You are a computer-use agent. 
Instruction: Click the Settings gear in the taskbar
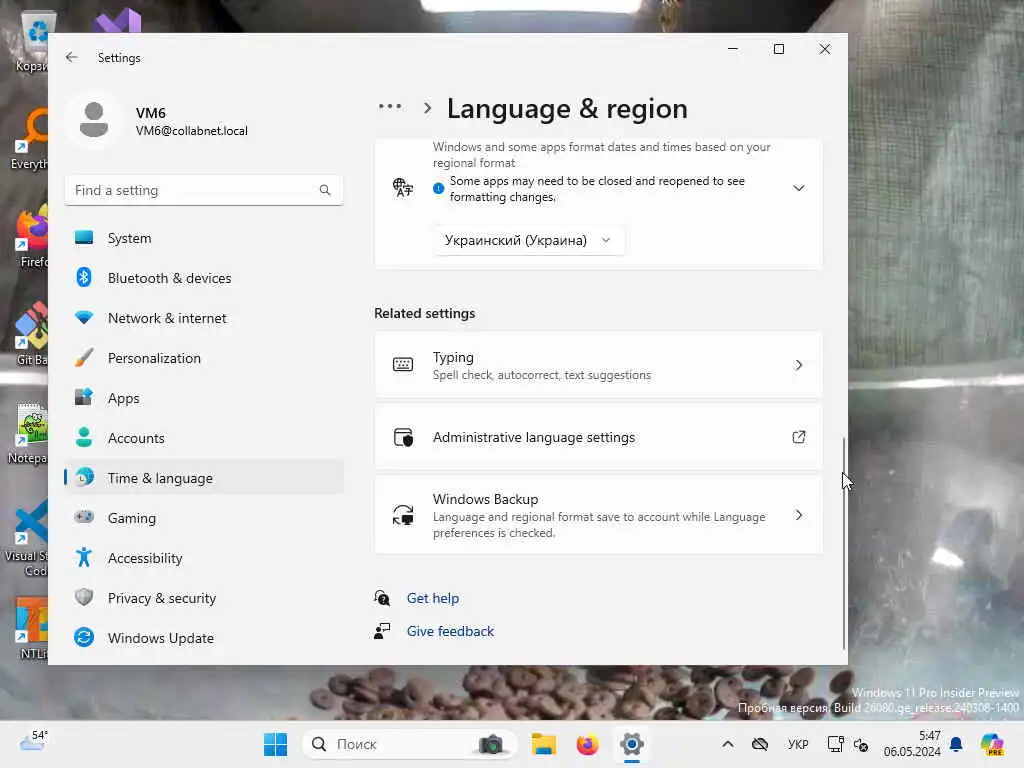point(632,744)
